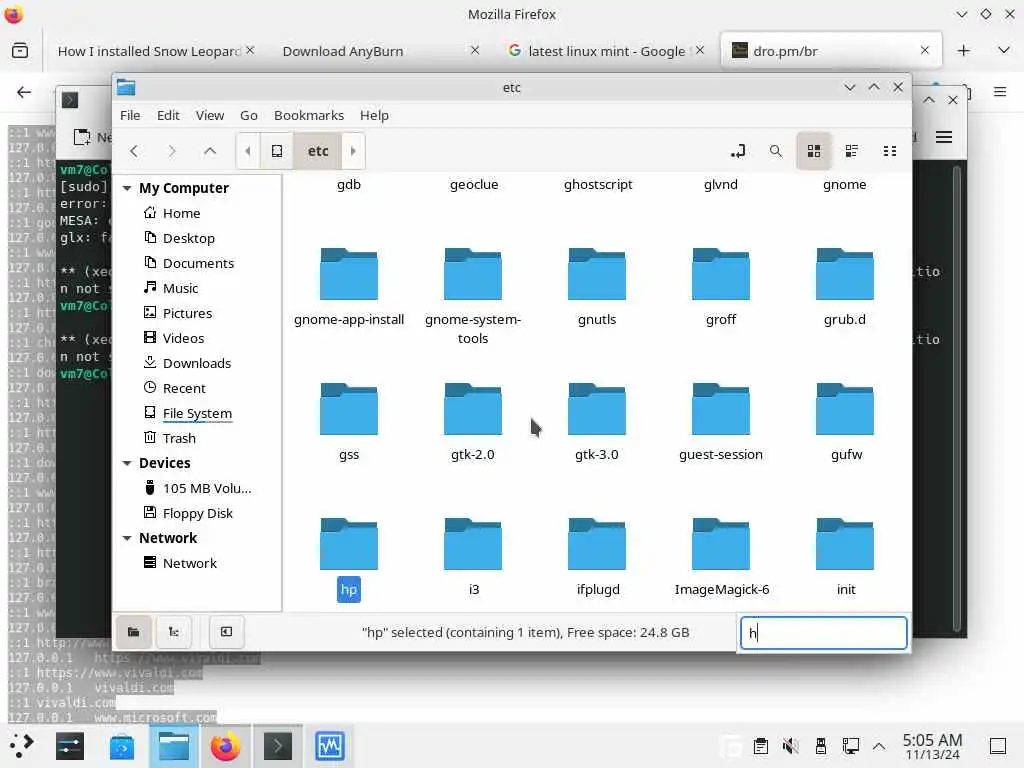Select hp folder
Screen dimensions: 1024x768
(349, 558)
